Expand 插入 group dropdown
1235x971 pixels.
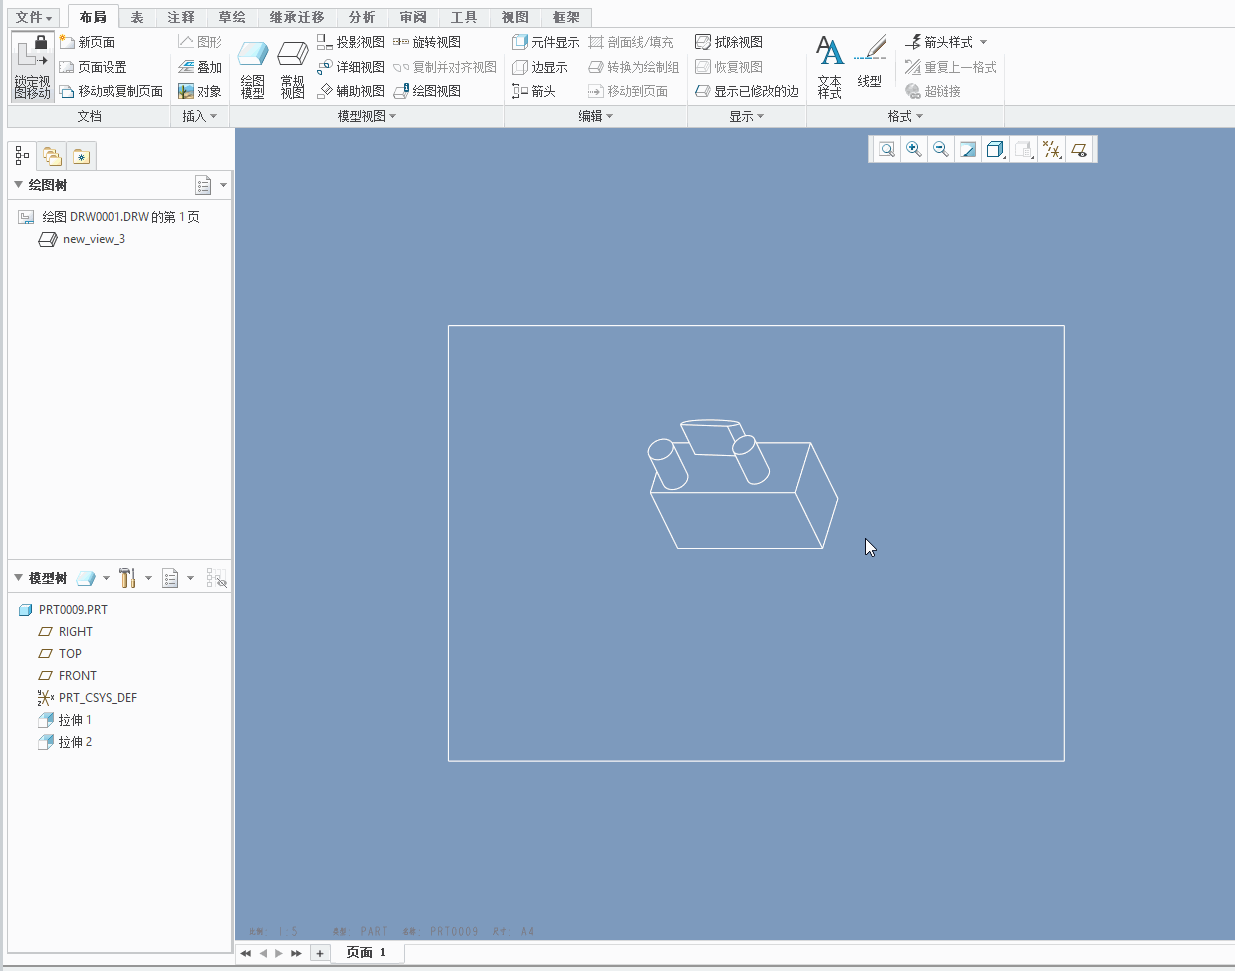pyautogui.click(x=200, y=116)
